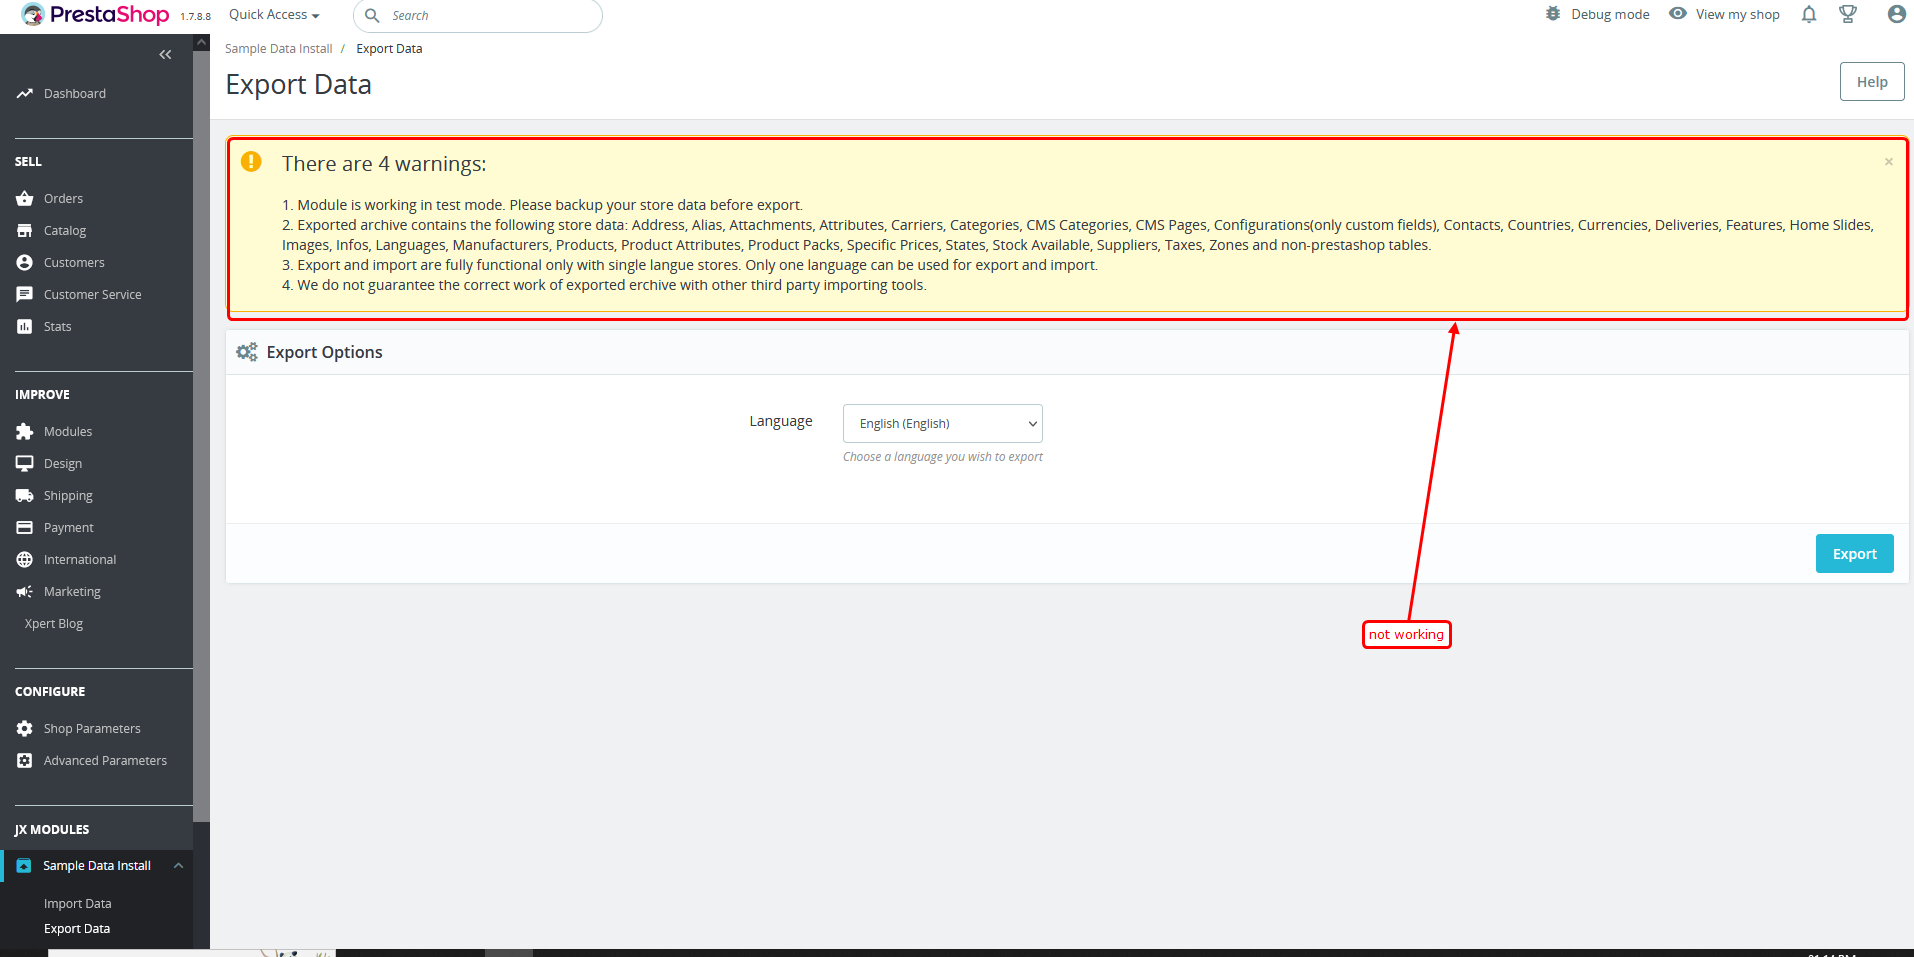The height and width of the screenshot is (957, 1914).
Task: Click the PrestaShop logo
Action: pyautogui.click(x=96, y=15)
